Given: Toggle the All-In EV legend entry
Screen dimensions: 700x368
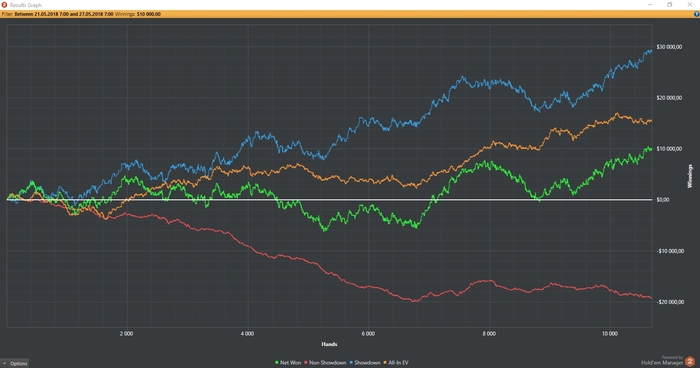Looking at the screenshot, I should click(396, 363).
